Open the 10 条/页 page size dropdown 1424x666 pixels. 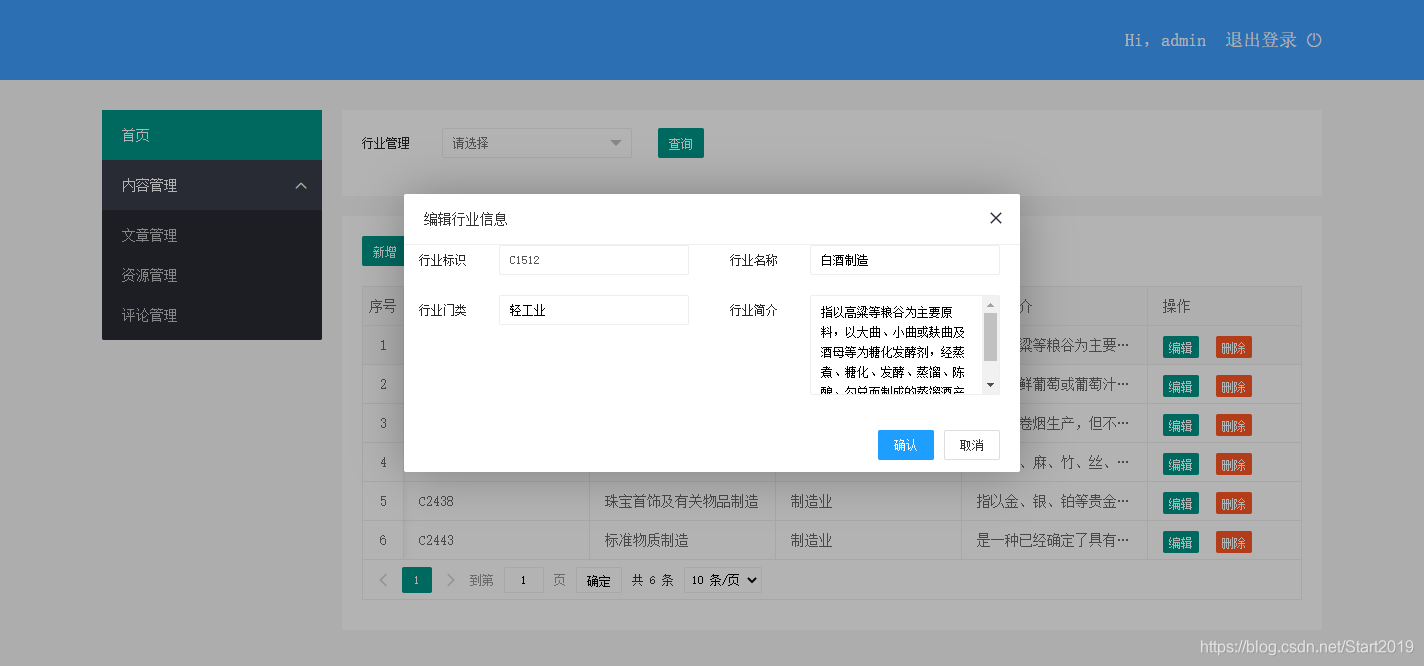[x=723, y=580]
